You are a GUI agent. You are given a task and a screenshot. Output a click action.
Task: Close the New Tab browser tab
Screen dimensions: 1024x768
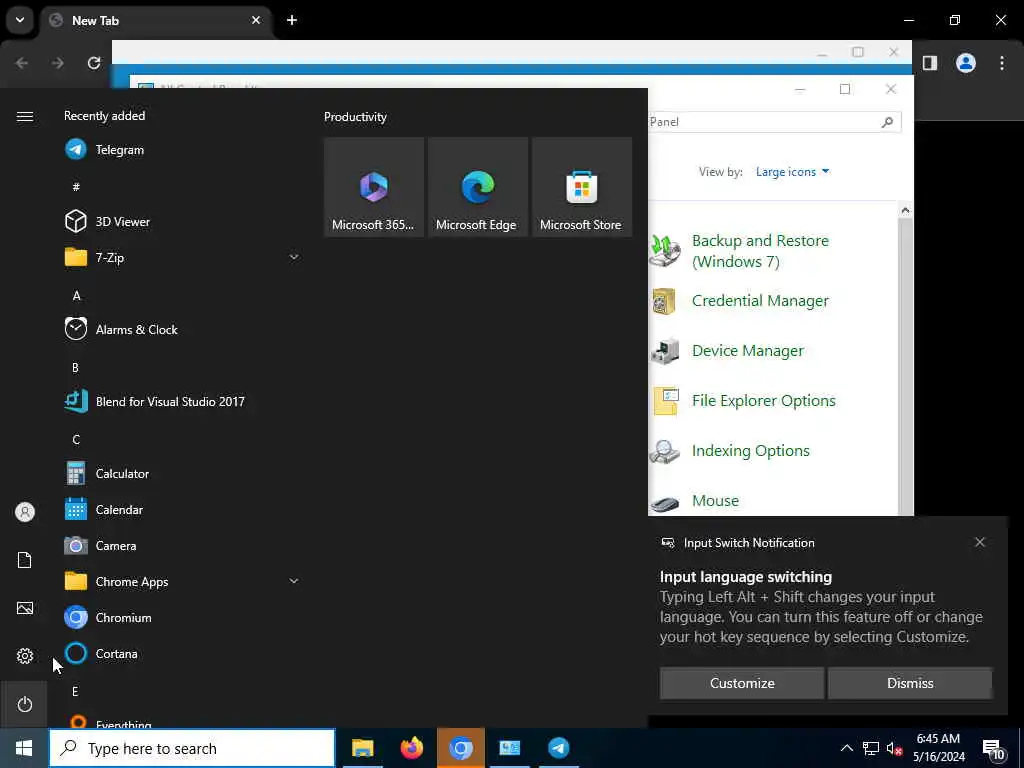(x=256, y=20)
